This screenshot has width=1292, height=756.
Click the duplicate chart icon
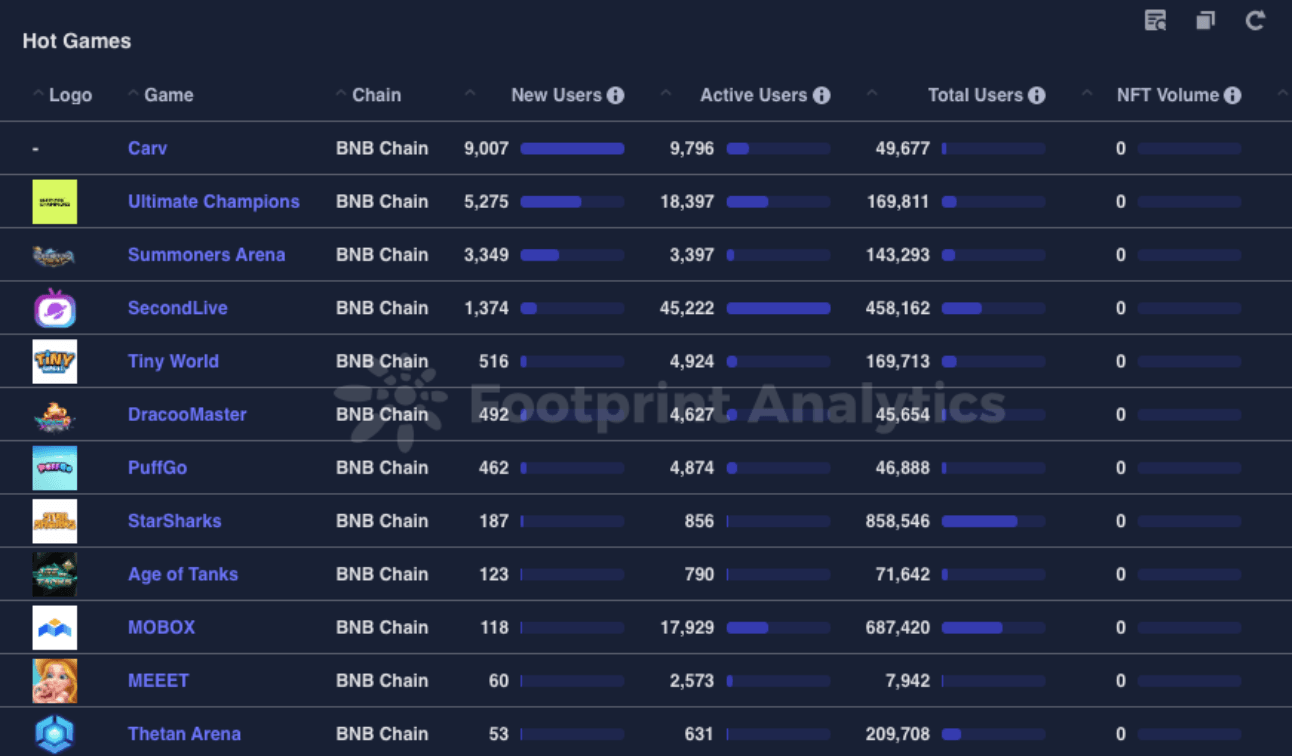pos(1205,20)
